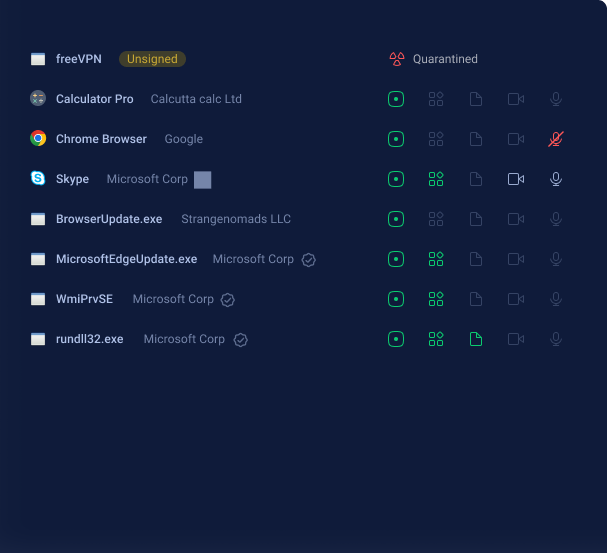Toggle the green process icon for BrowserUpdate.exe
The image size is (607, 553).
[396, 219]
